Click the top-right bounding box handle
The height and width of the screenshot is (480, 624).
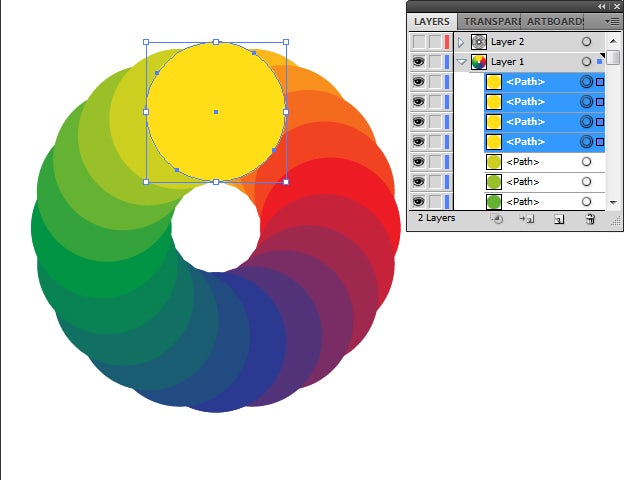tap(286, 42)
